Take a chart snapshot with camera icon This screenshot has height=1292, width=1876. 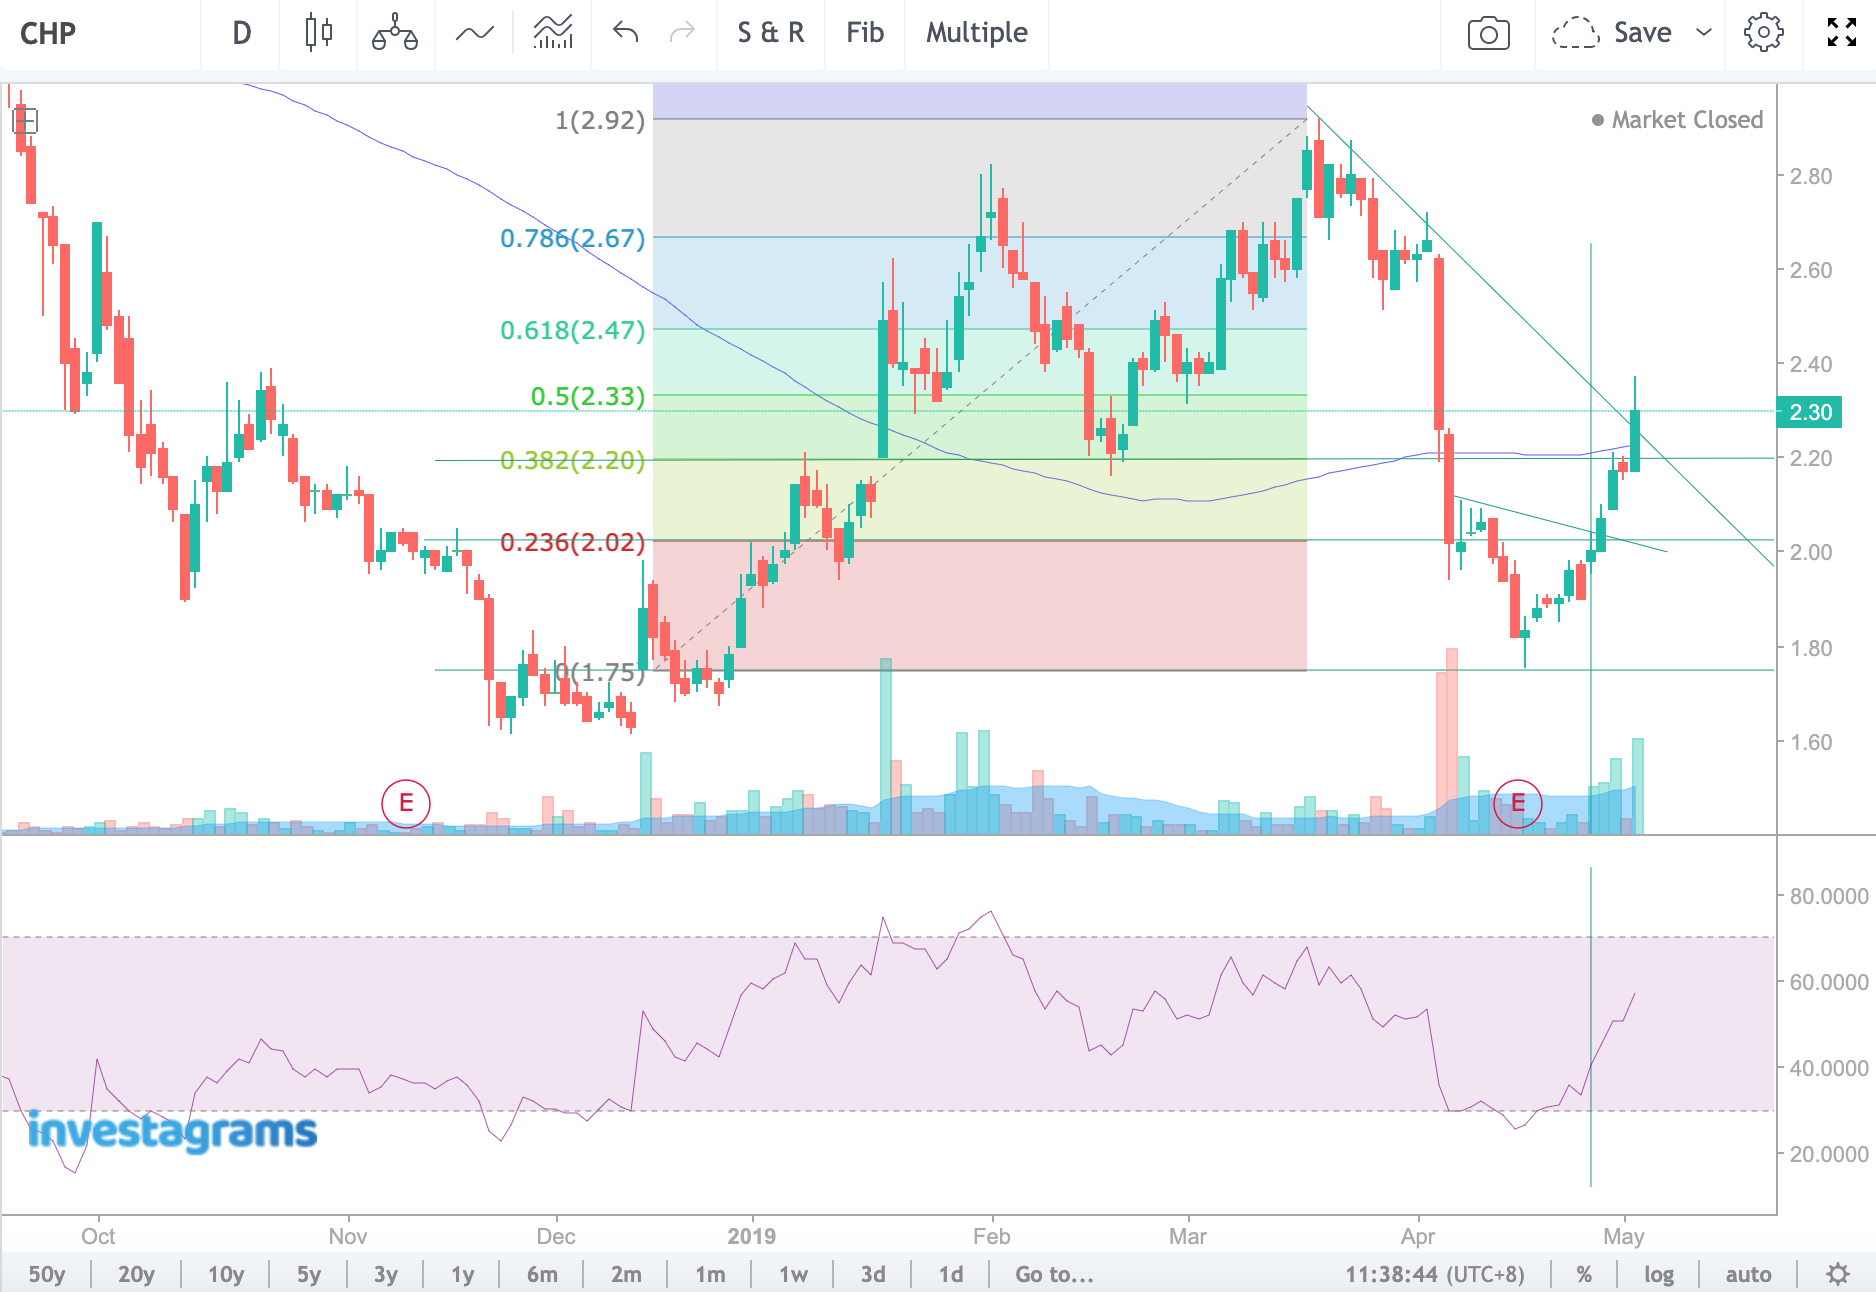(1488, 33)
